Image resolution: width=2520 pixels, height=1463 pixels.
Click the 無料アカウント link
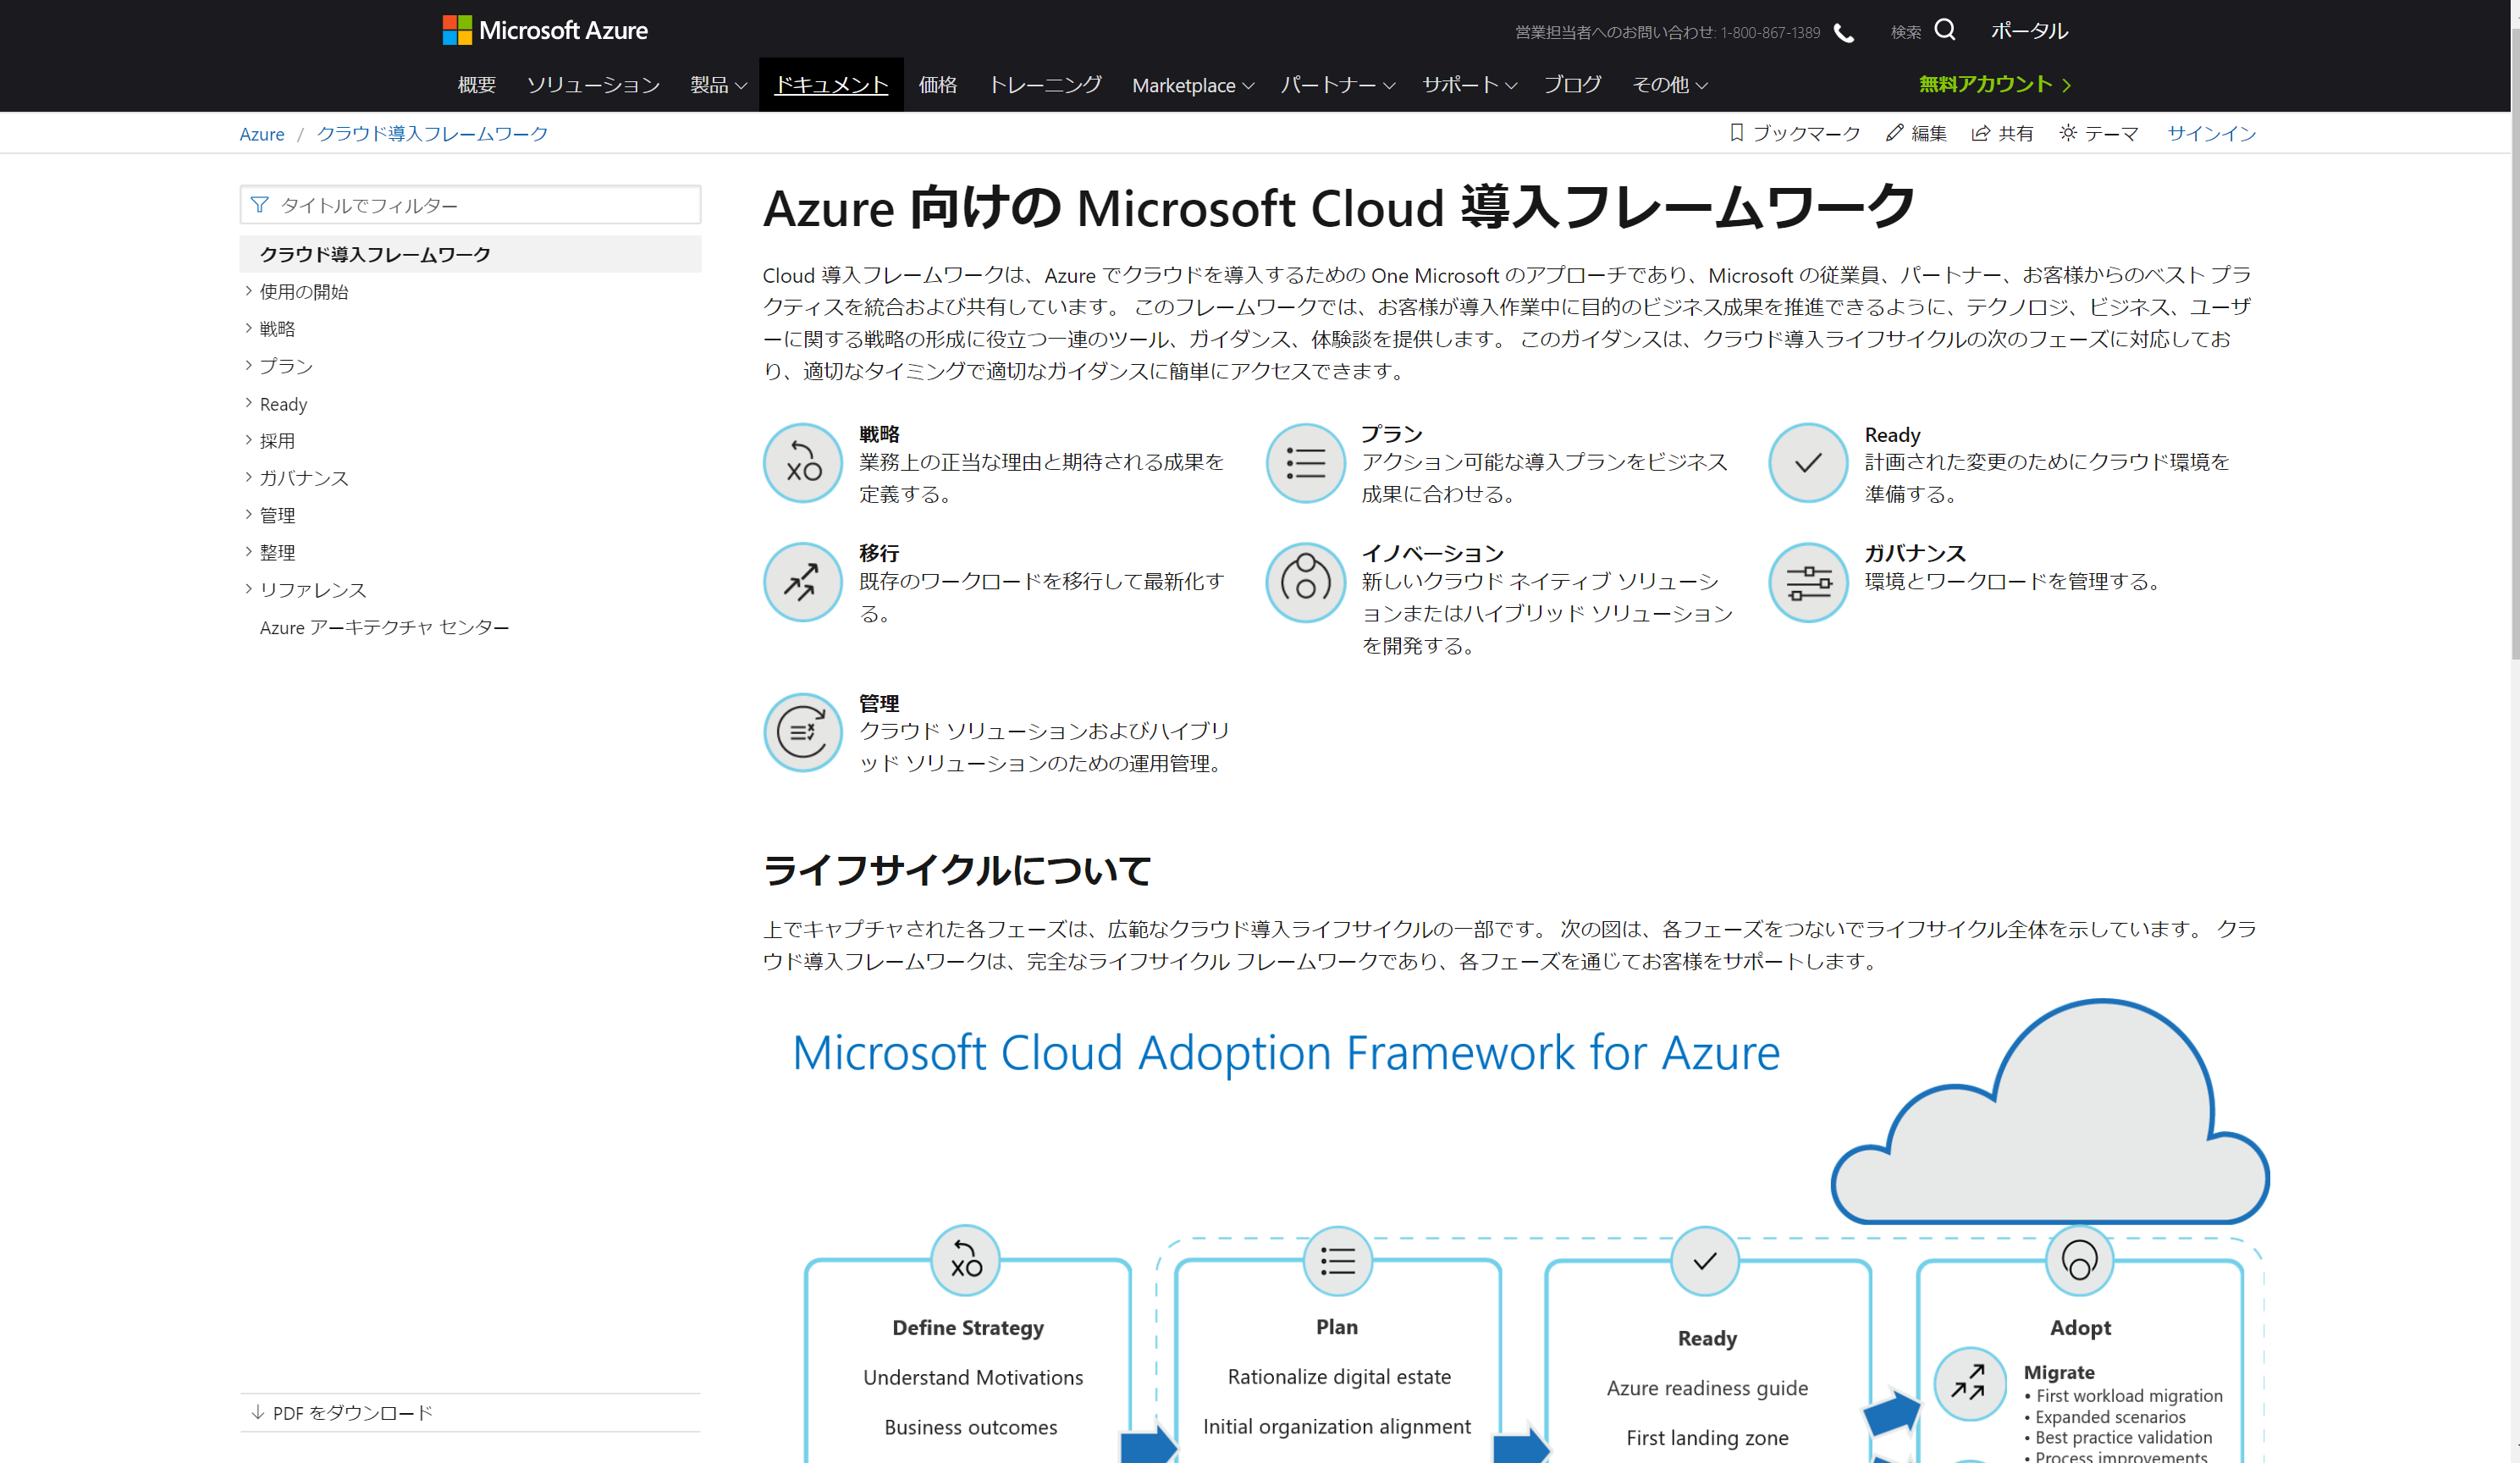[x=1993, y=85]
